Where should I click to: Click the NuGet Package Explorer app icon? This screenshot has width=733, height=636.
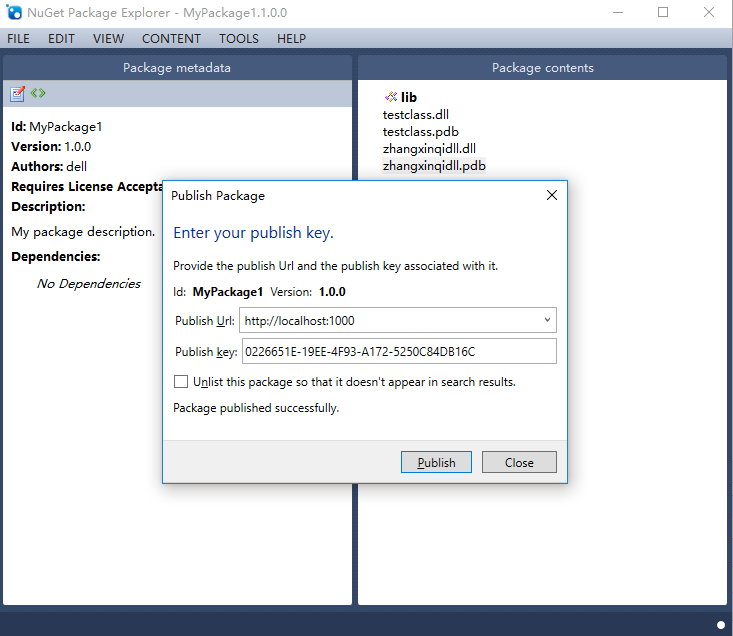click(x=14, y=12)
